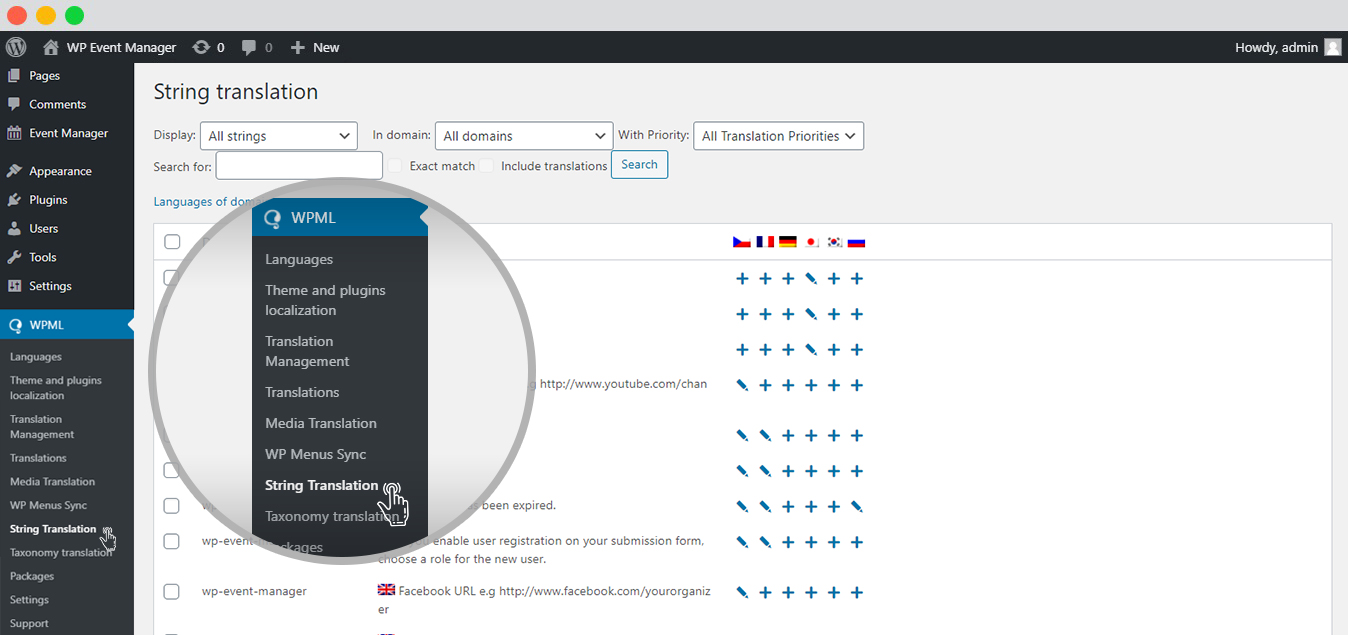Image resolution: width=1348 pixels, height=635 pixels.
Task: Expand All Translation Priorities dropdown
Action: click(778, 136)
